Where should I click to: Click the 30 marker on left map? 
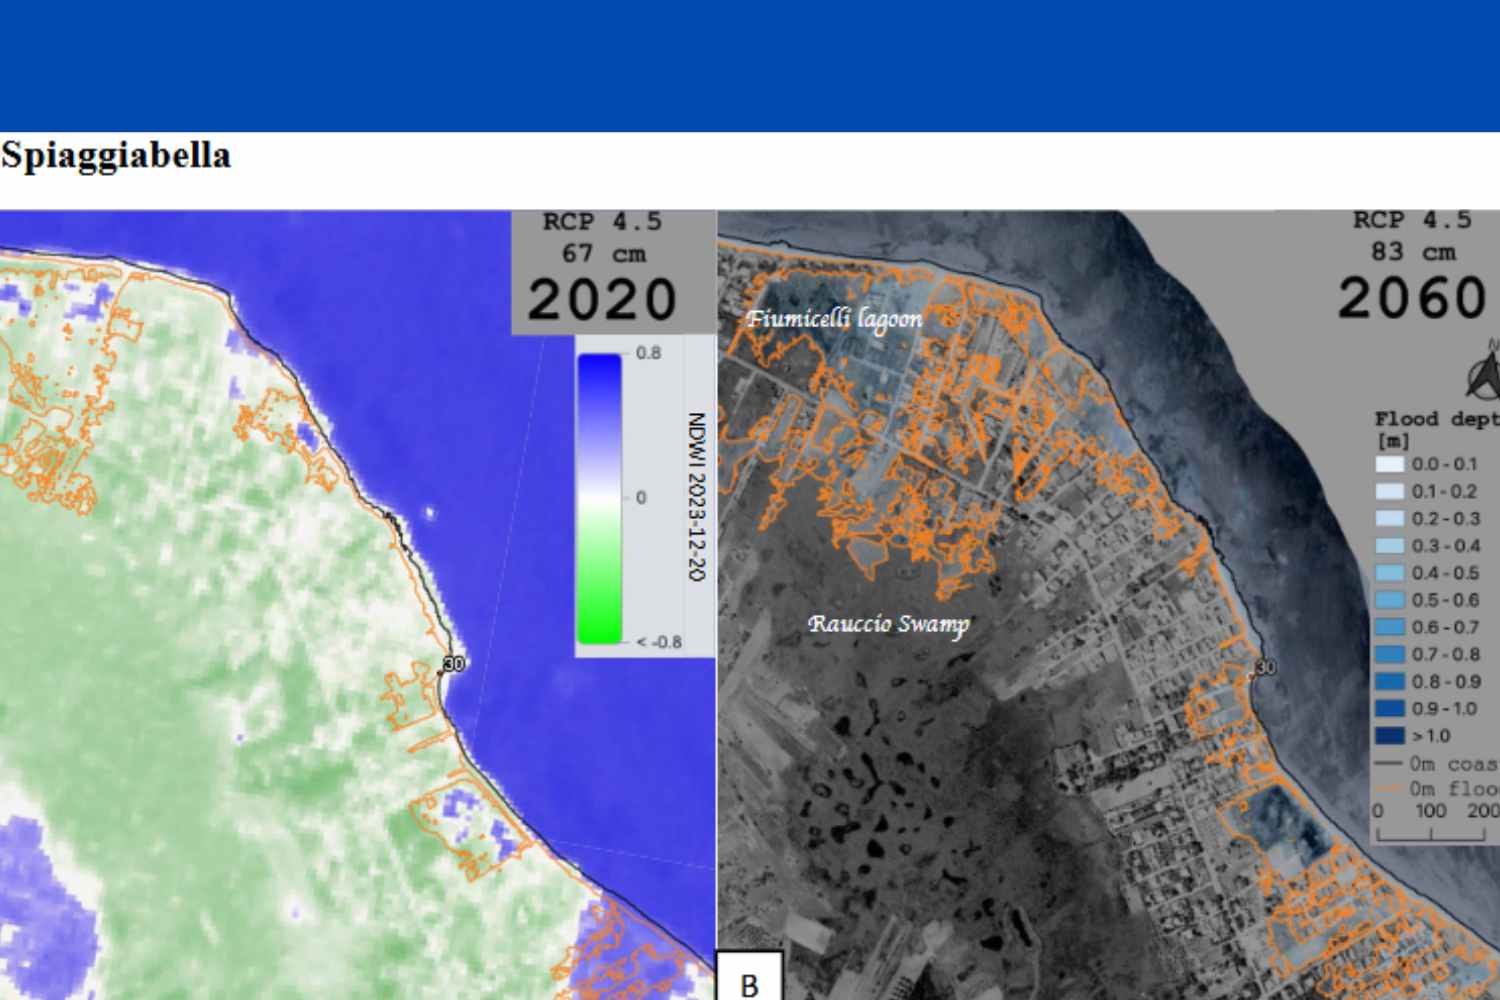[454, 664]
